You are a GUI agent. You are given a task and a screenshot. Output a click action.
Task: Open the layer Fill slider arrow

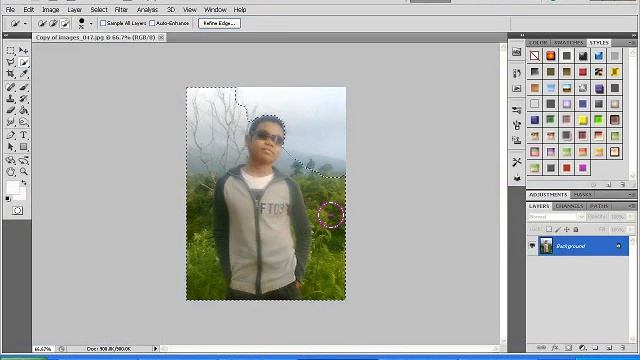coord(631,229)
